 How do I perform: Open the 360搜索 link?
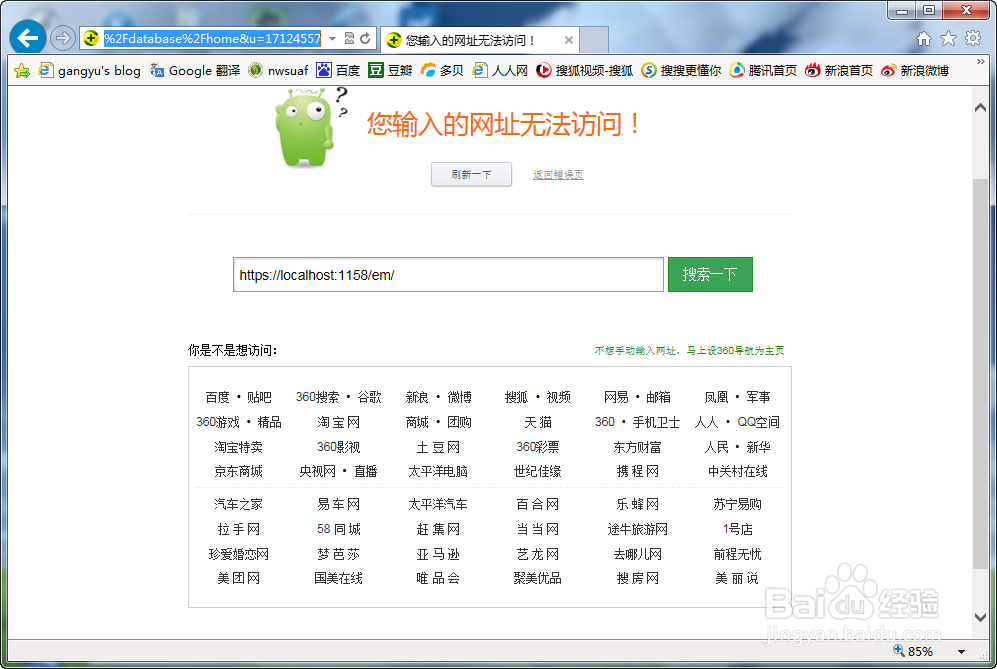tap(317, 397)
